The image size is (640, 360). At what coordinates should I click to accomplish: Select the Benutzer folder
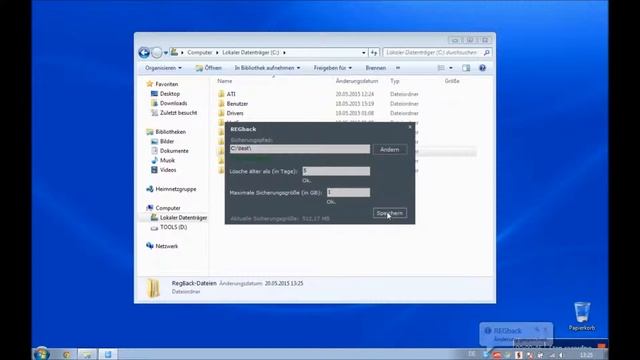click(233, 104)
